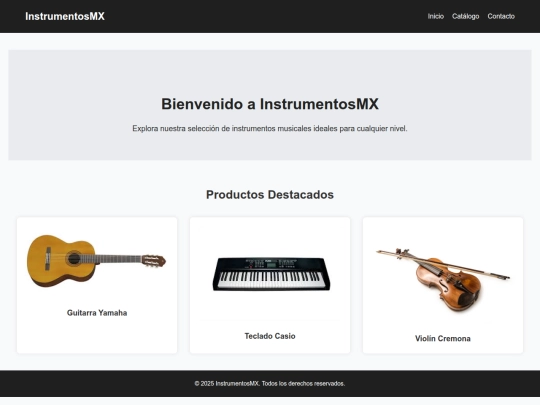Image resolution: width=540 pixels, height=405 pixels.
Task: Go to the Catálogo page
Action: (x=465, y=16)
